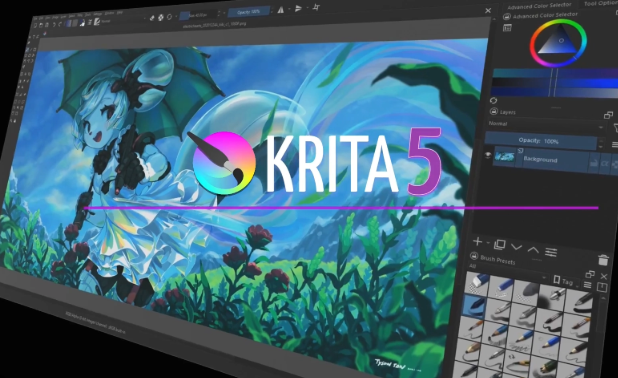
Task: Open the brush storage resources icon
Action: point(602,287)
